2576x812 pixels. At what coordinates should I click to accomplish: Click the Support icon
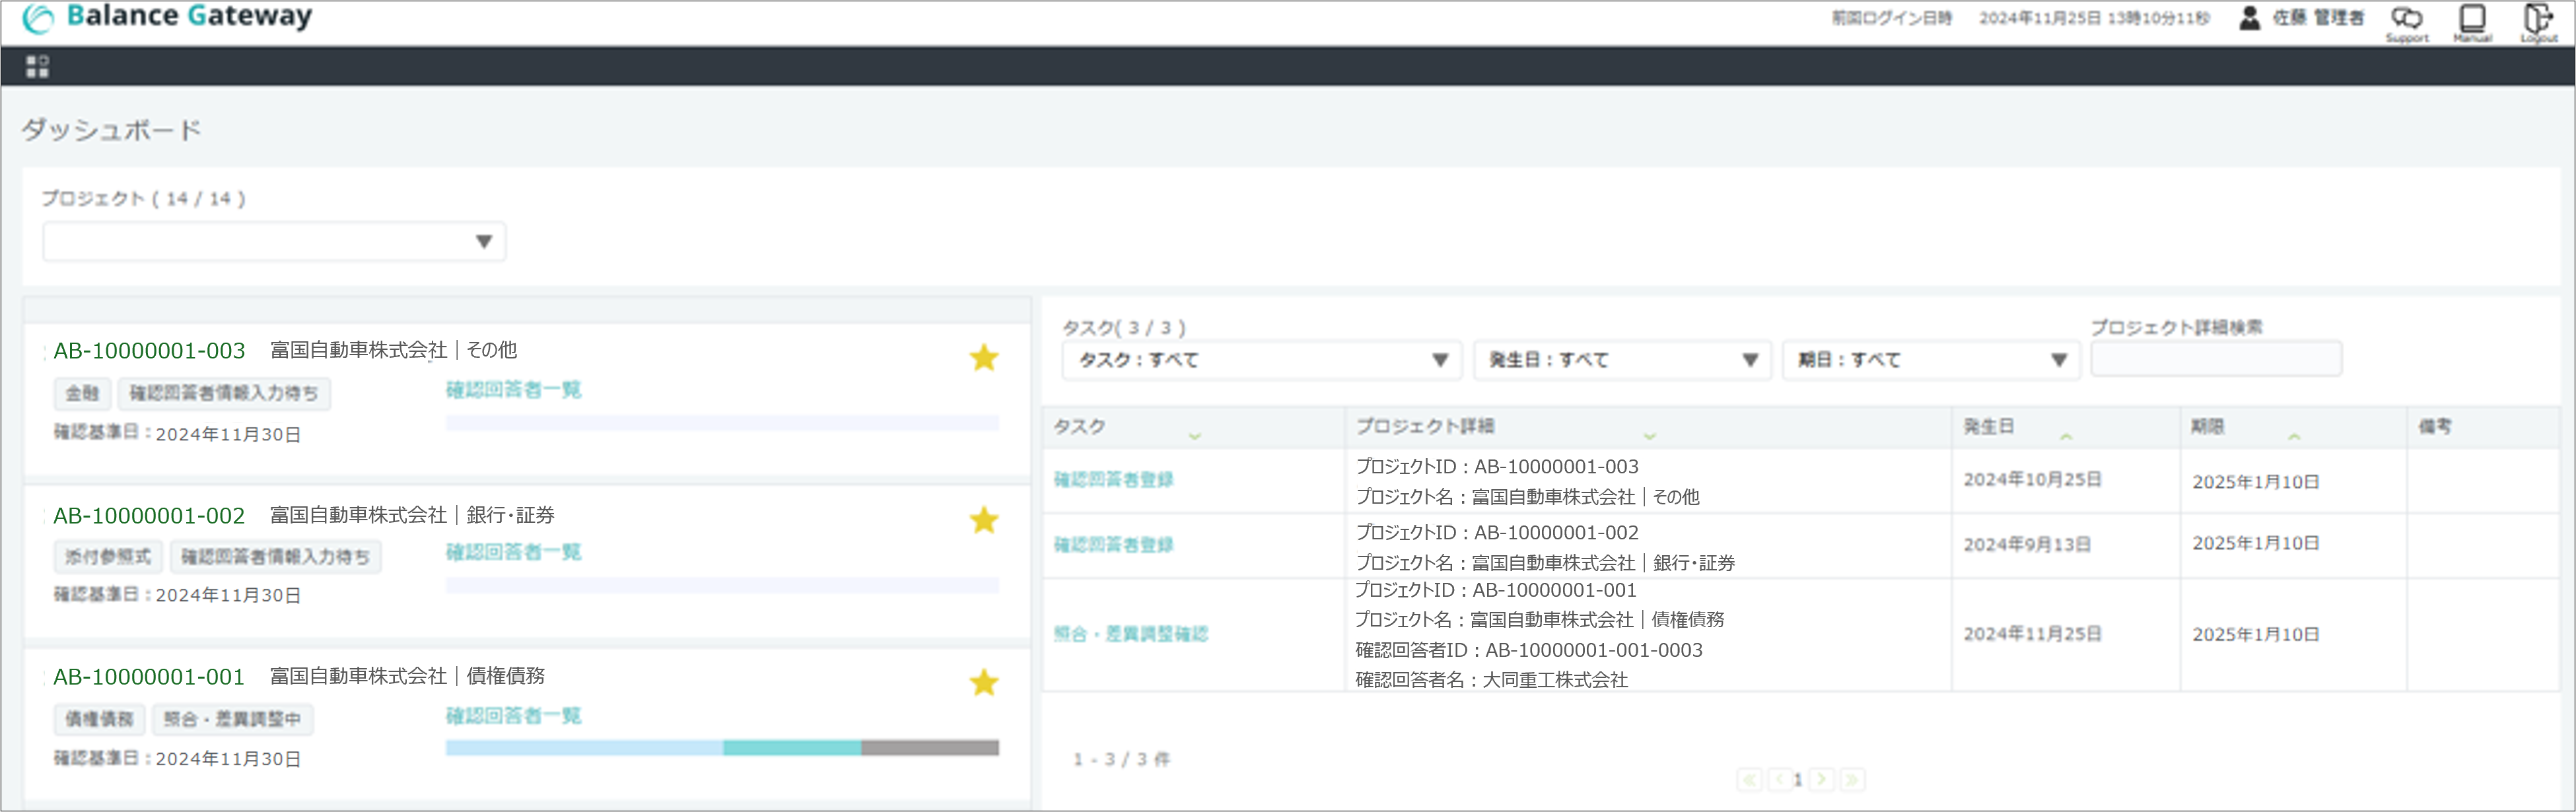tap(2406, 19)
